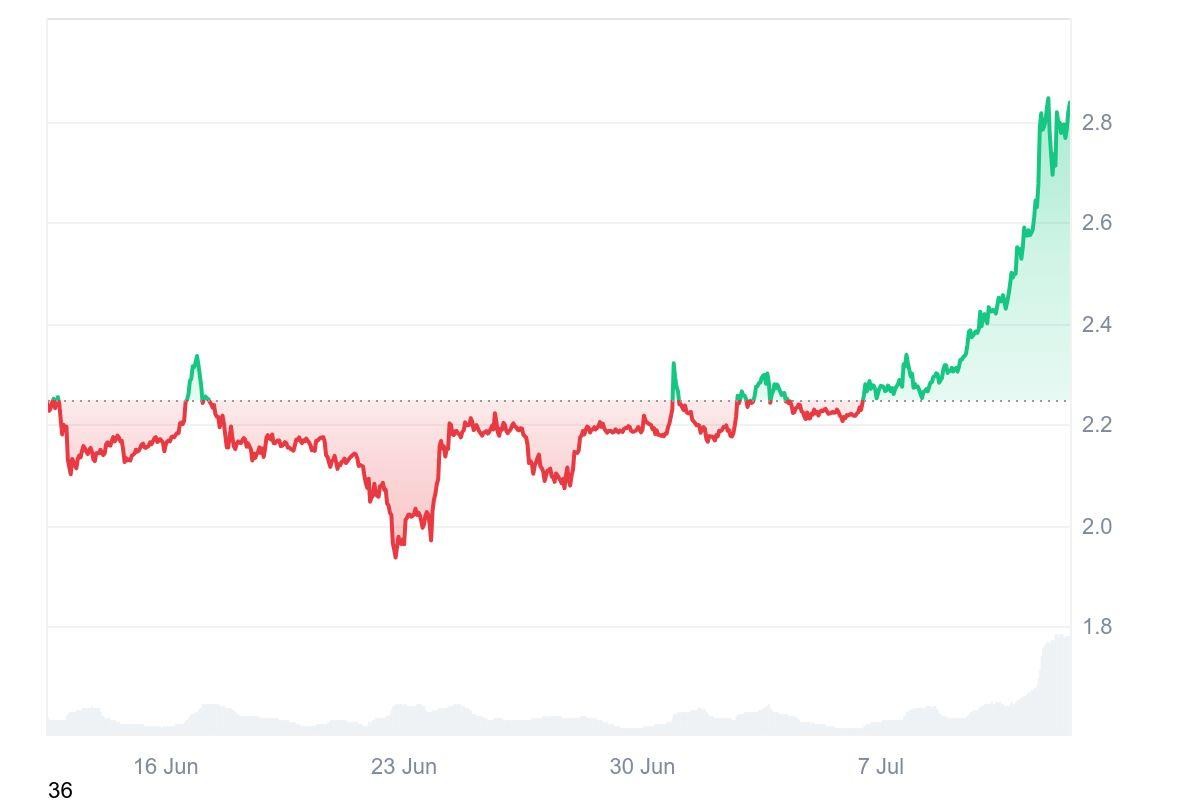
Task: Click the 2.2 price axis label
Action: coord(1097,425)
